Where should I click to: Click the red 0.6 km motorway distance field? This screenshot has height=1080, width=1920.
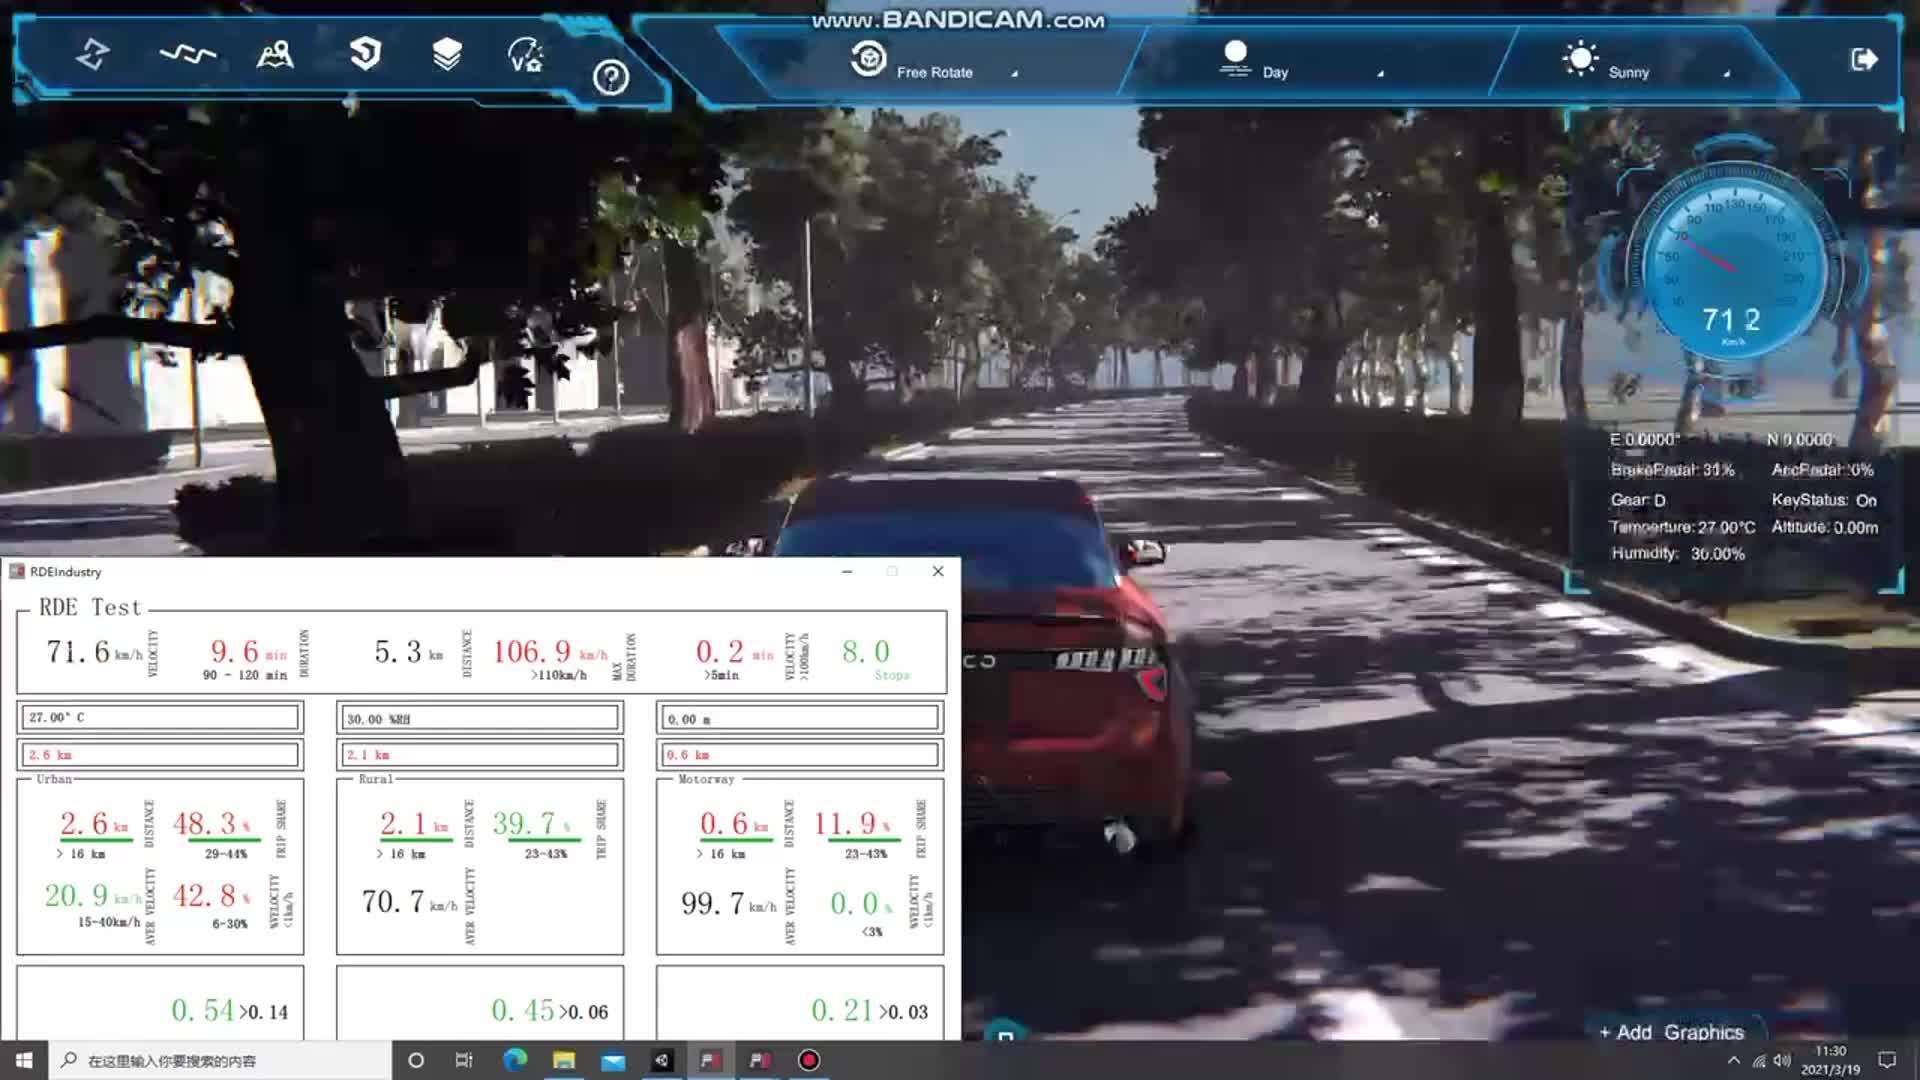pos(800,755)
